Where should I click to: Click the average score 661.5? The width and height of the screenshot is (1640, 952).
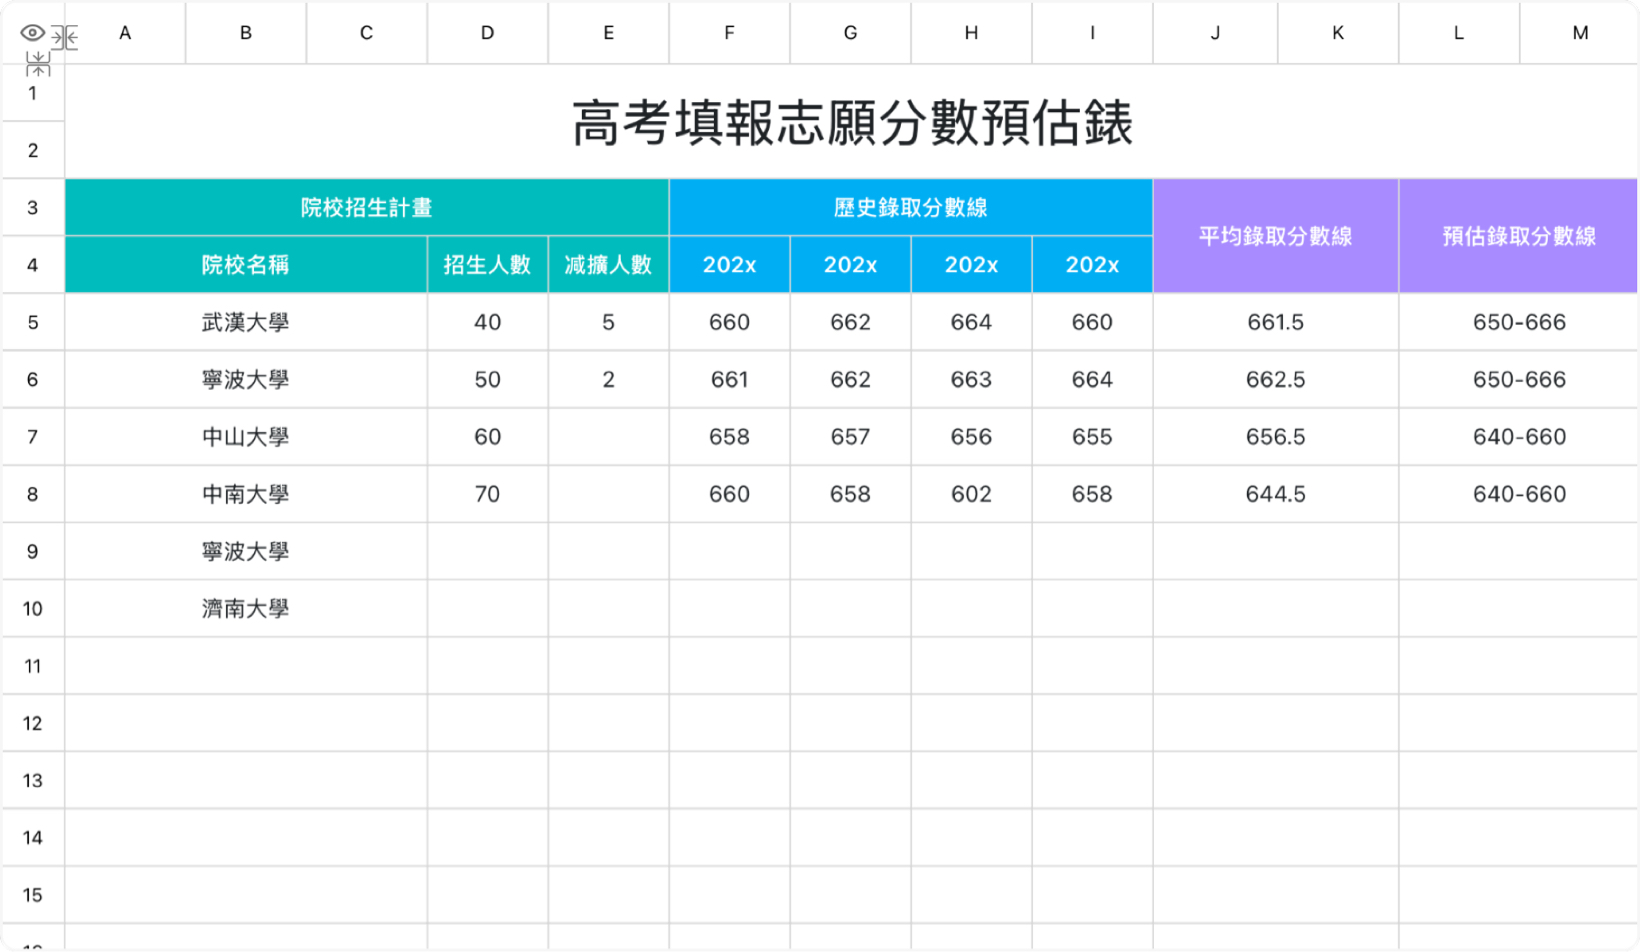pyautogui.click(x=1276, y=322)
